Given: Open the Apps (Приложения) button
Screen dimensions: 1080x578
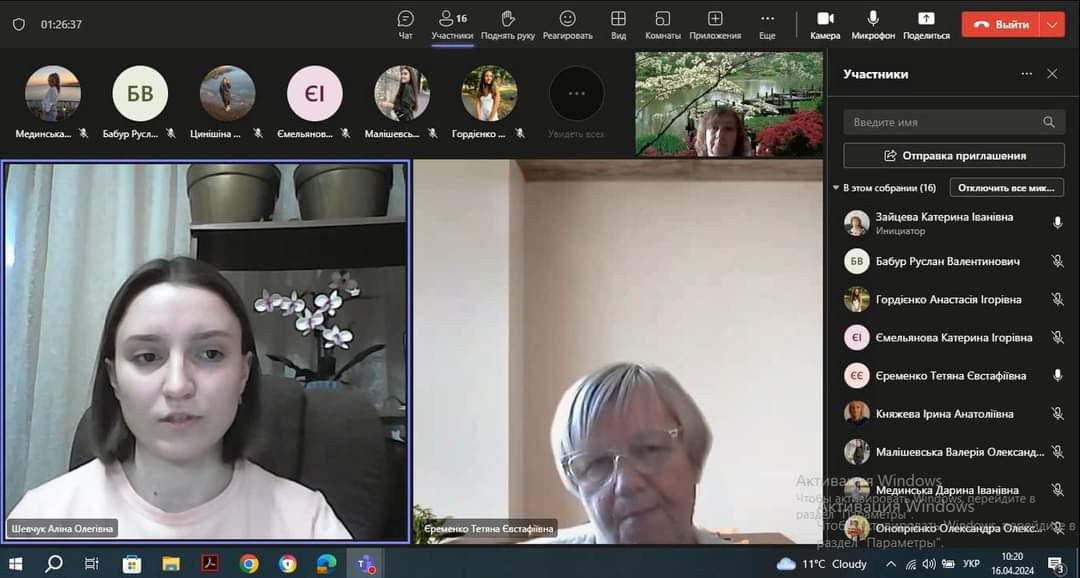Looking at the screenshot, I should (715, 25).
